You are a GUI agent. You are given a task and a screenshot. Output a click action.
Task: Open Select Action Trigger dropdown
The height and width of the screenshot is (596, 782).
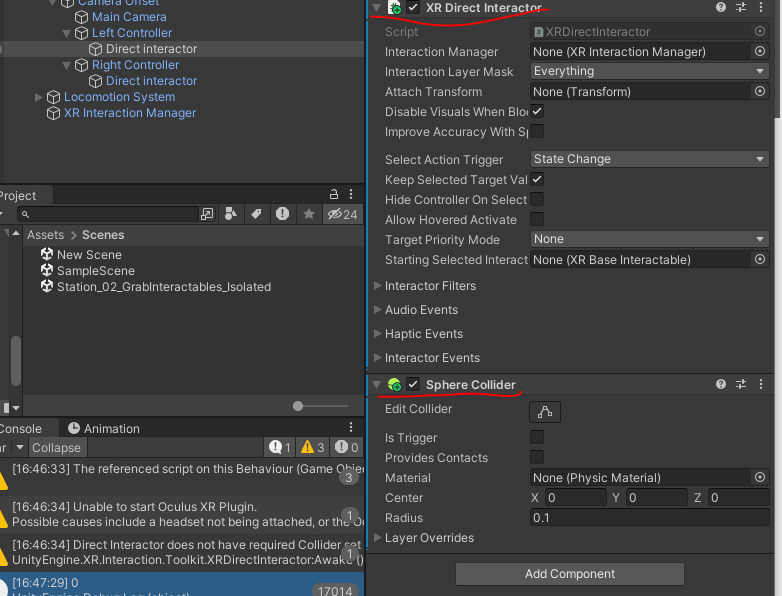coord(649,159)
